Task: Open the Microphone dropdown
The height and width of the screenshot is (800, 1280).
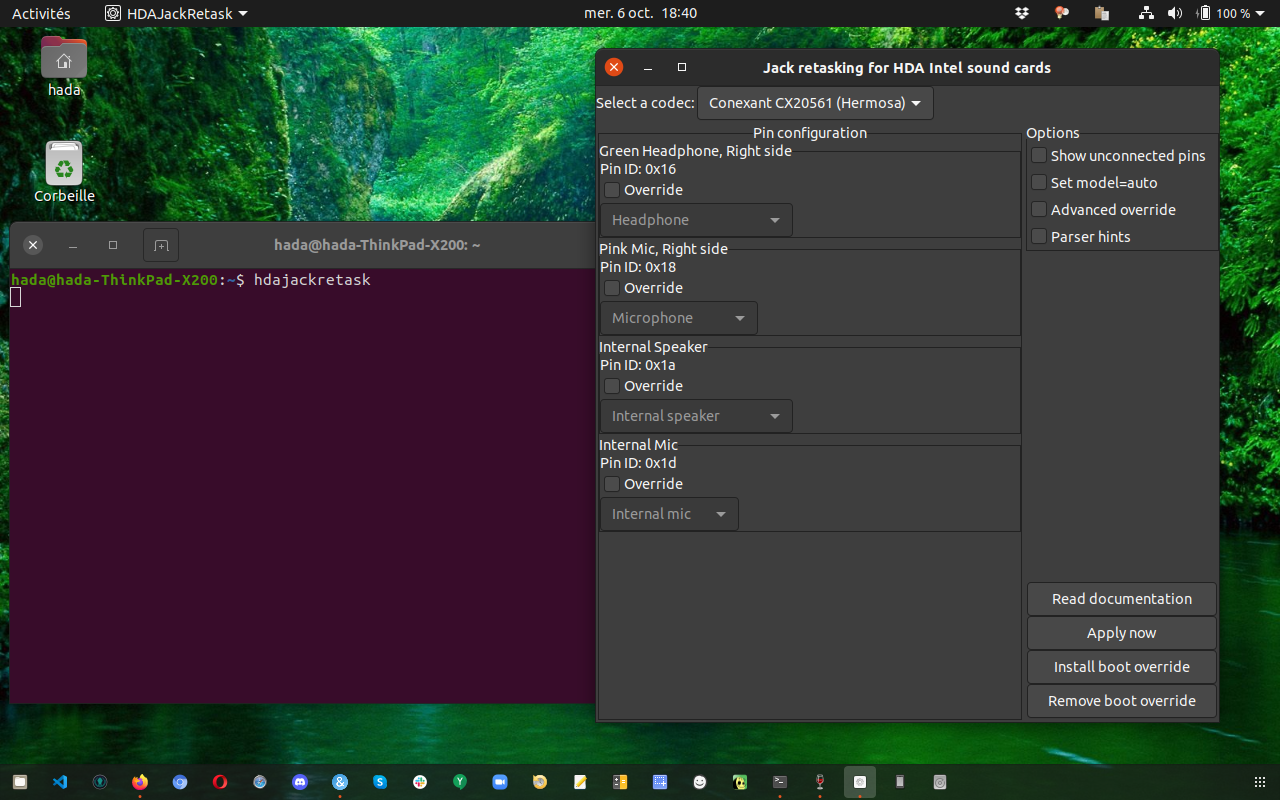Action: pos(679,318)
